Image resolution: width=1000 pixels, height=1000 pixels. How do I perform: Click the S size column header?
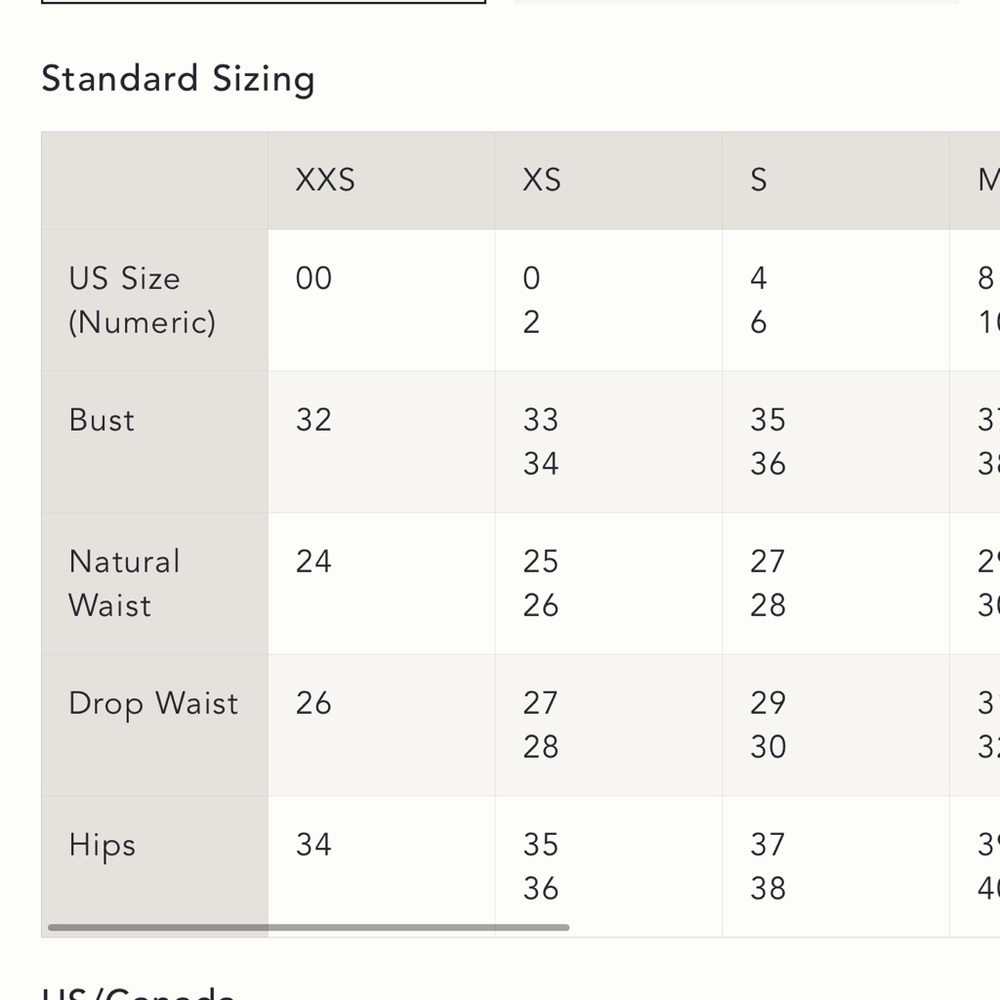point(835,180)
